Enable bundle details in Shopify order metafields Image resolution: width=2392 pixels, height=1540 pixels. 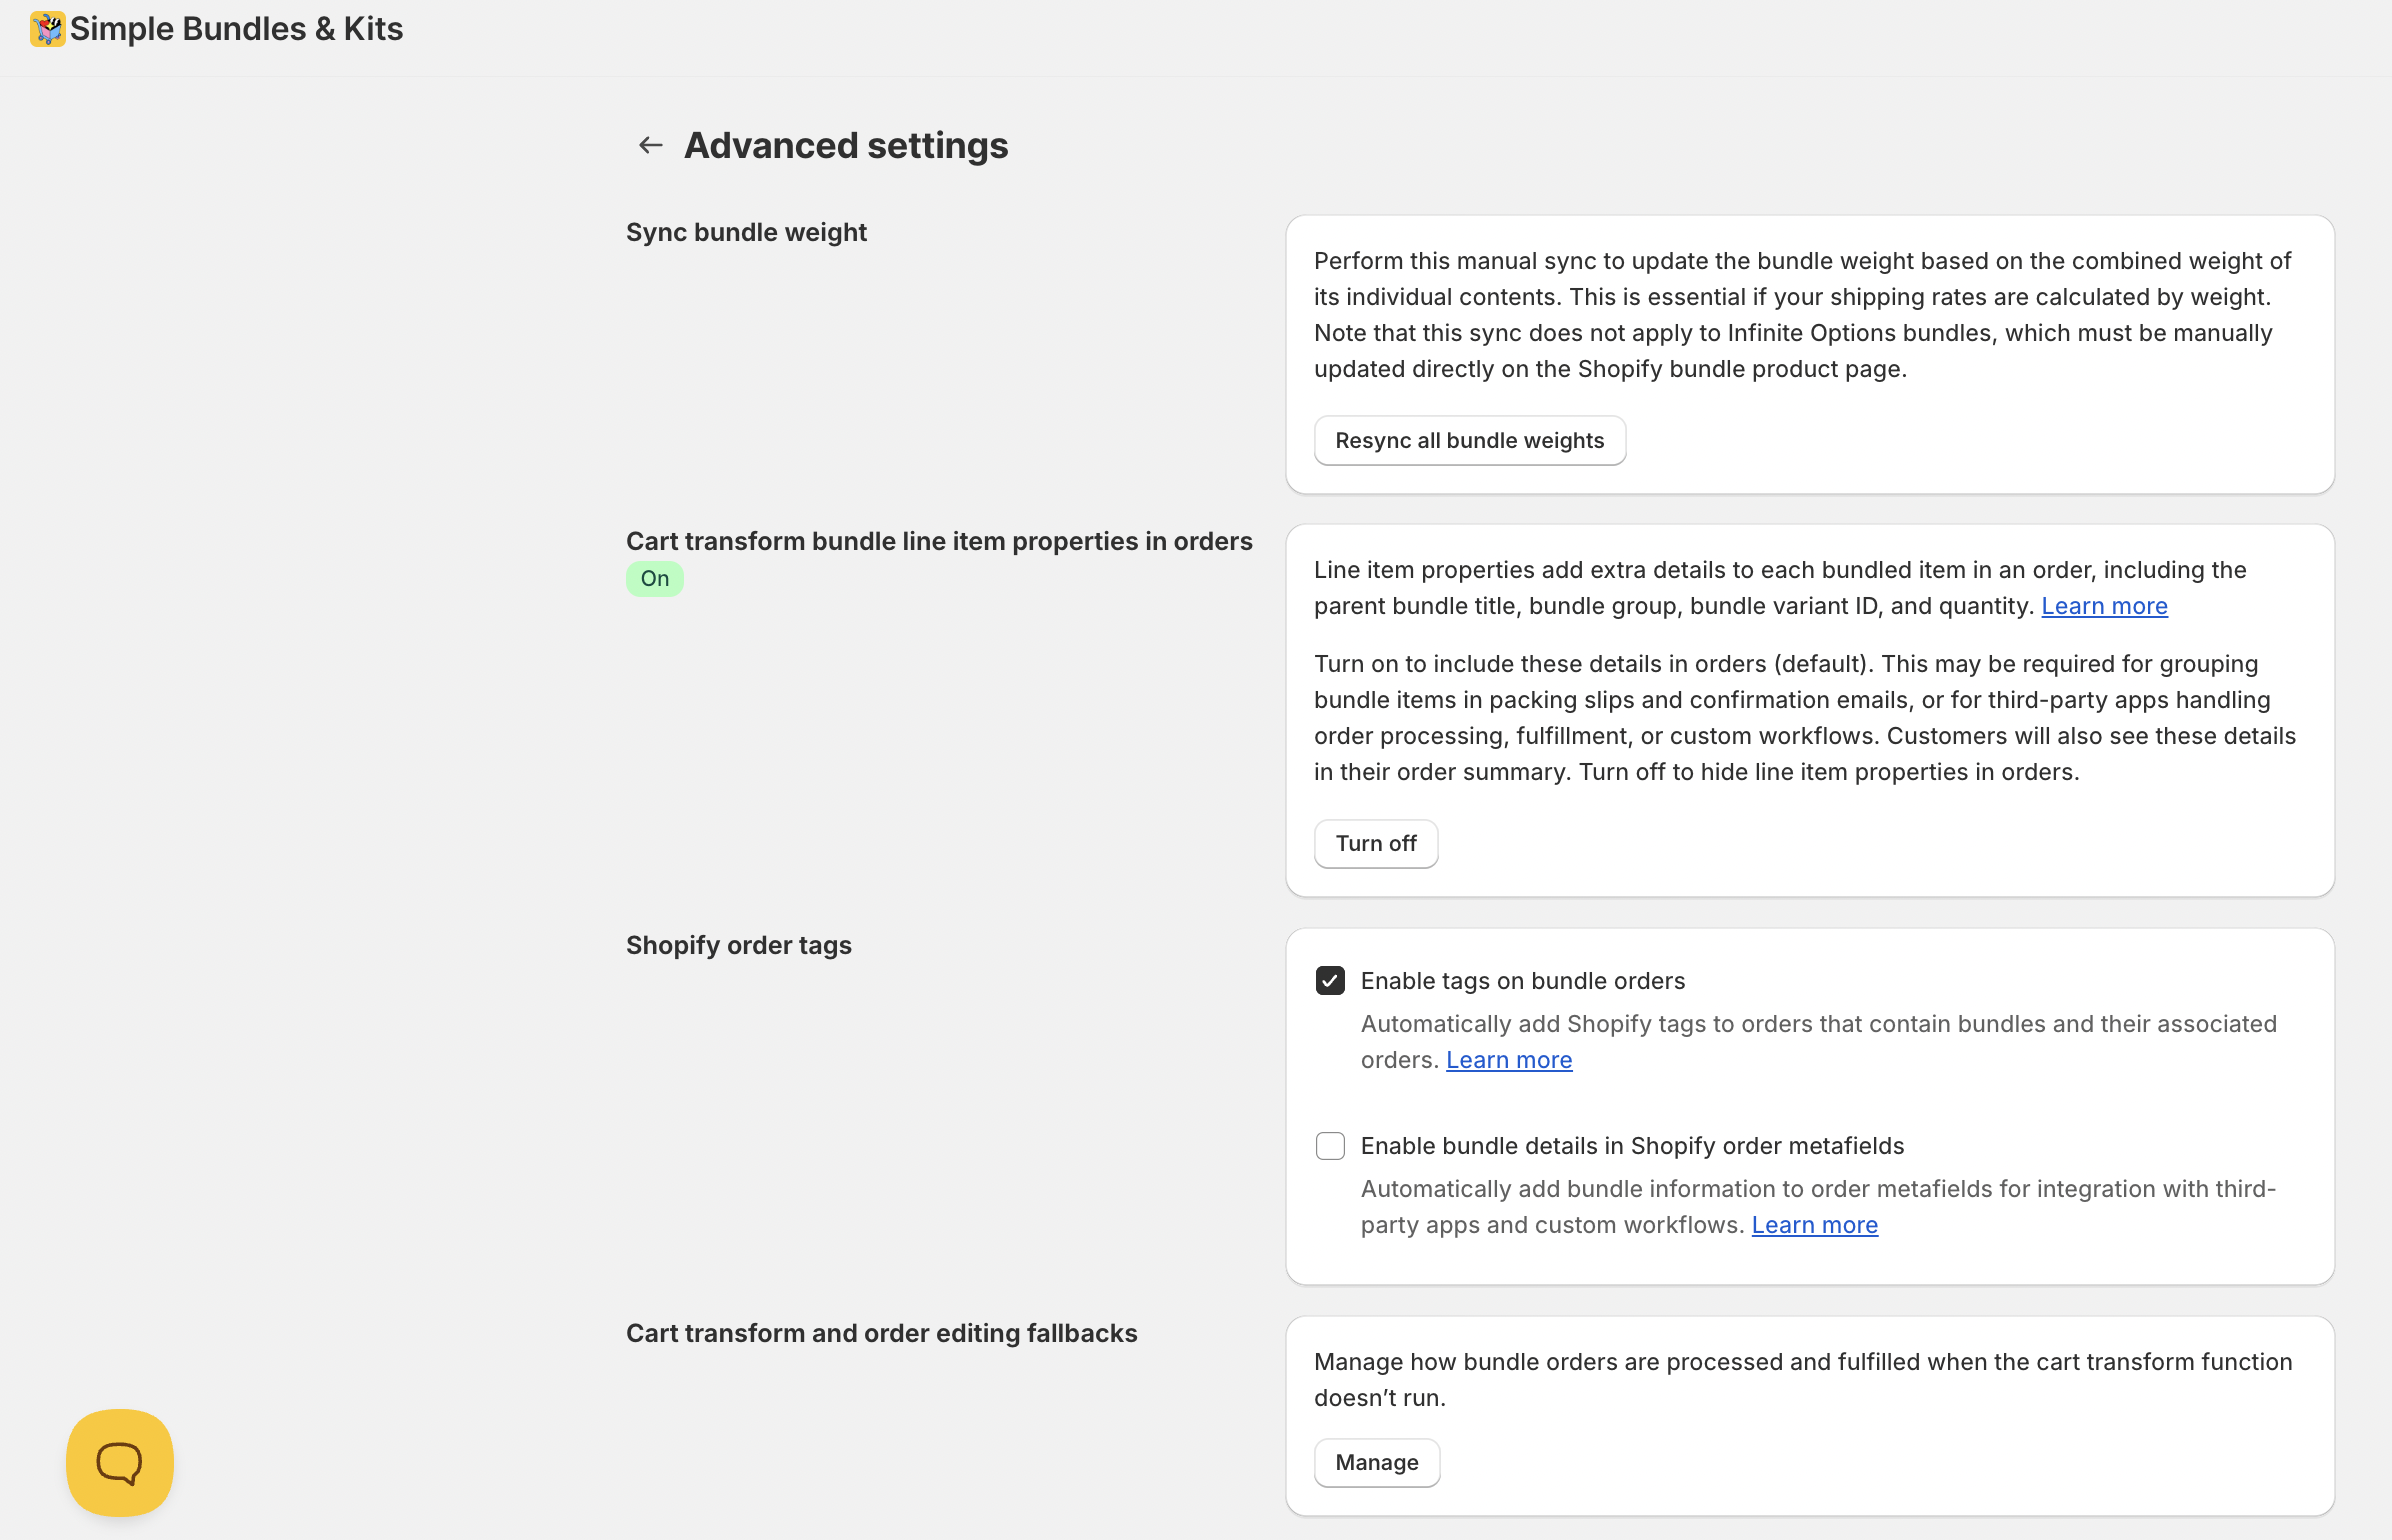pos(1330,1146)
